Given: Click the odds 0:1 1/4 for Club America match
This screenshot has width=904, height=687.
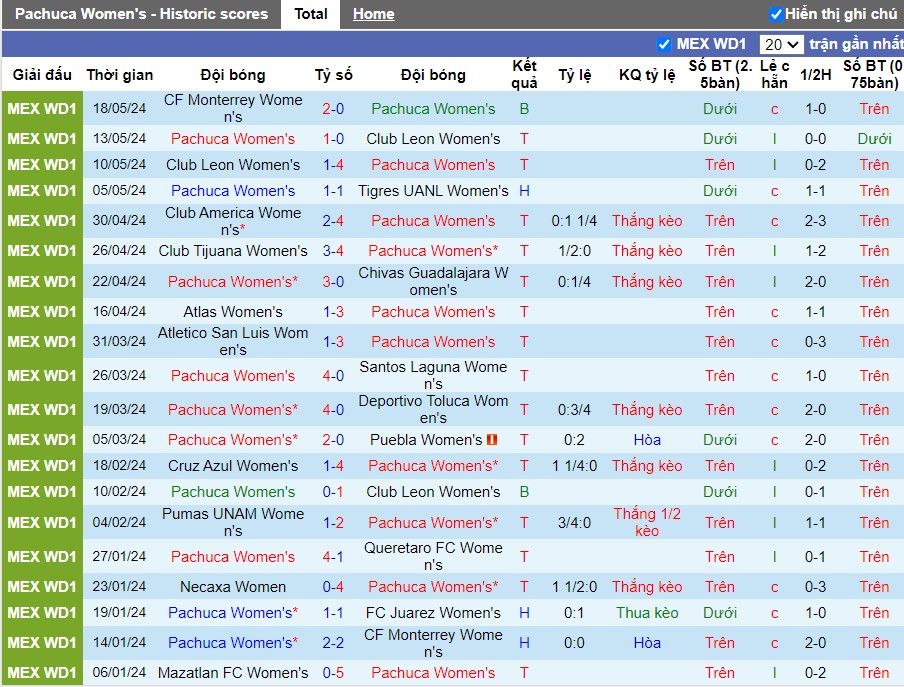Looking at the screenshot, I should 574,221.
